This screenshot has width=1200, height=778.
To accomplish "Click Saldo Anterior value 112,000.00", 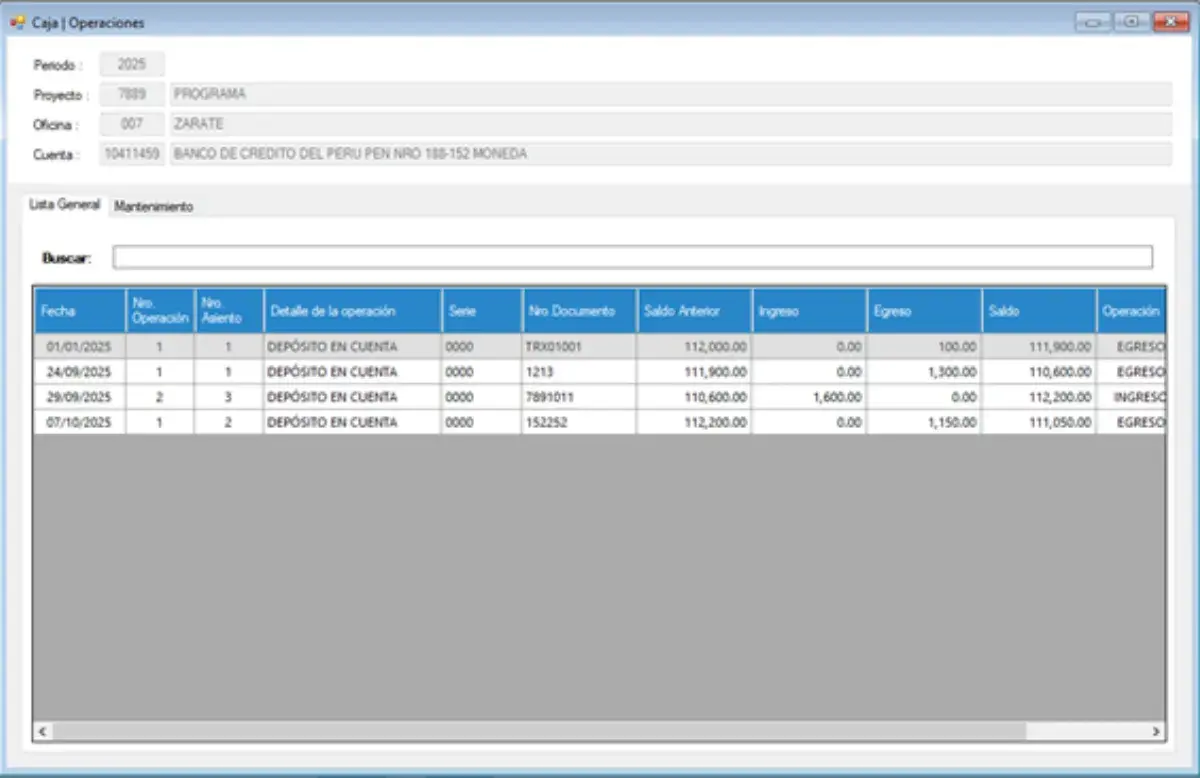I will [x=715, y=347].
